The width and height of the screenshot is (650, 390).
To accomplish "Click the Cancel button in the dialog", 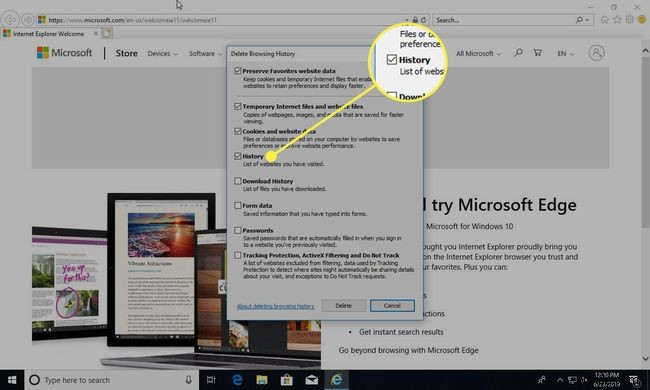I will click(392, 306).
